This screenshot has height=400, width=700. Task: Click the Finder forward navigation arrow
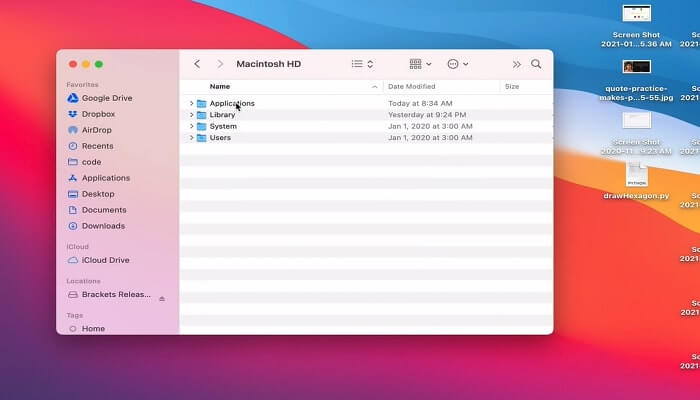[220, 64]
